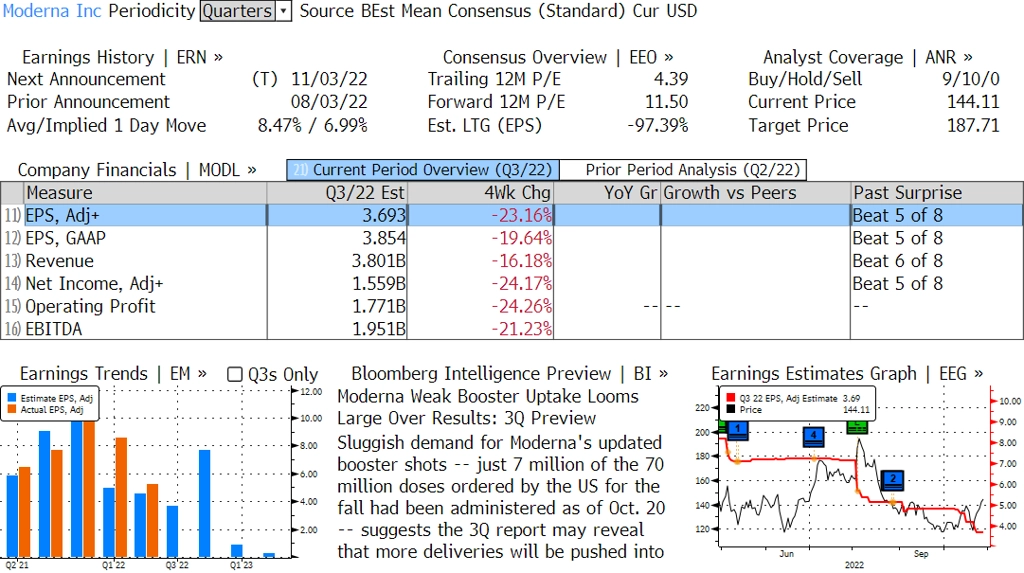Click green earnings marker above price peak

857,427
